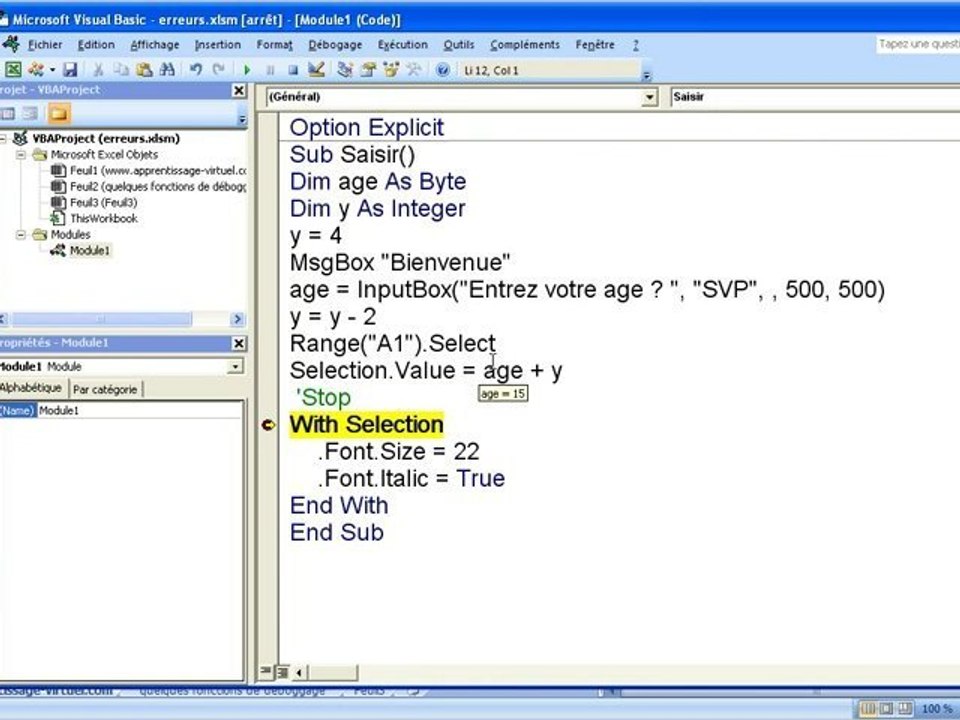Select Feuil3 (Feuil3) in tree
The image size is (960, 720).
click(x=94, y=203)
